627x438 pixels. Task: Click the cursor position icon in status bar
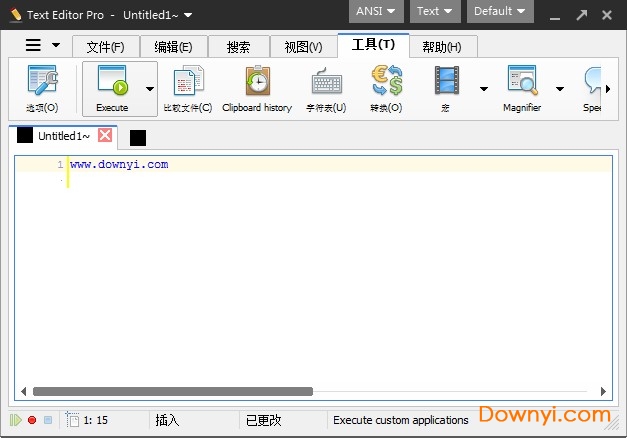pos(72,419)
